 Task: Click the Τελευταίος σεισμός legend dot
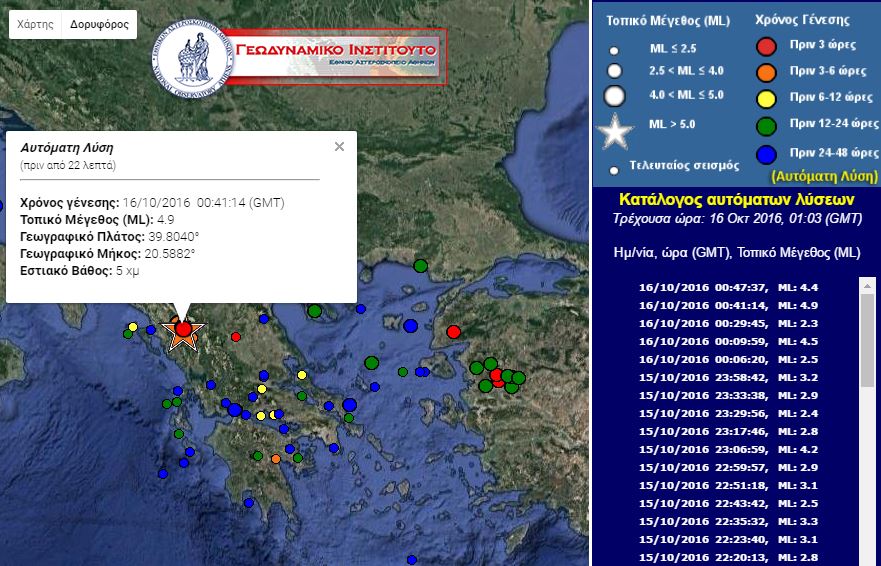tap(614, 169)
